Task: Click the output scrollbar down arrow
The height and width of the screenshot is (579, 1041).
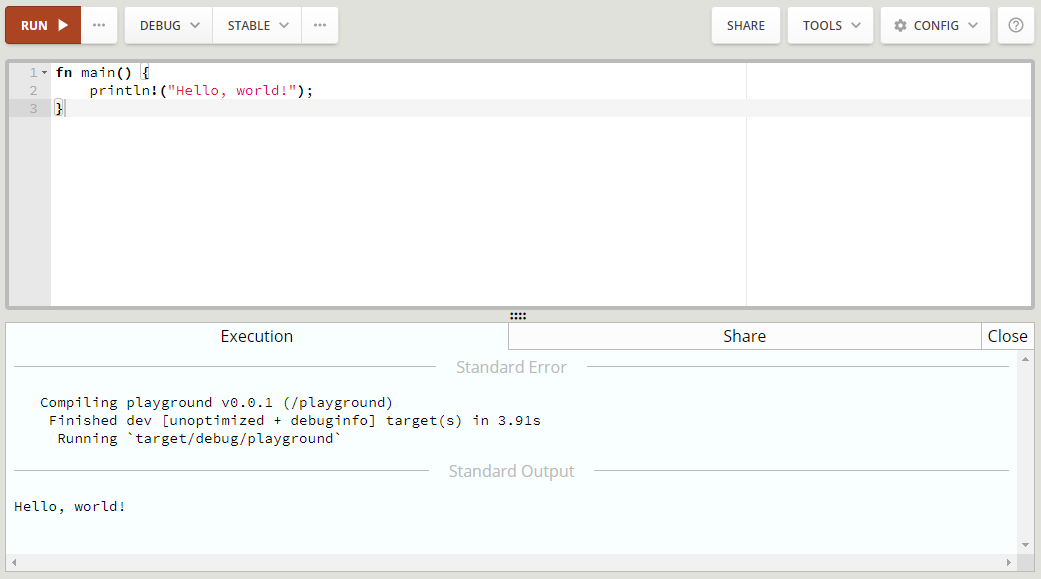Action: click(x=1026, y=545)
